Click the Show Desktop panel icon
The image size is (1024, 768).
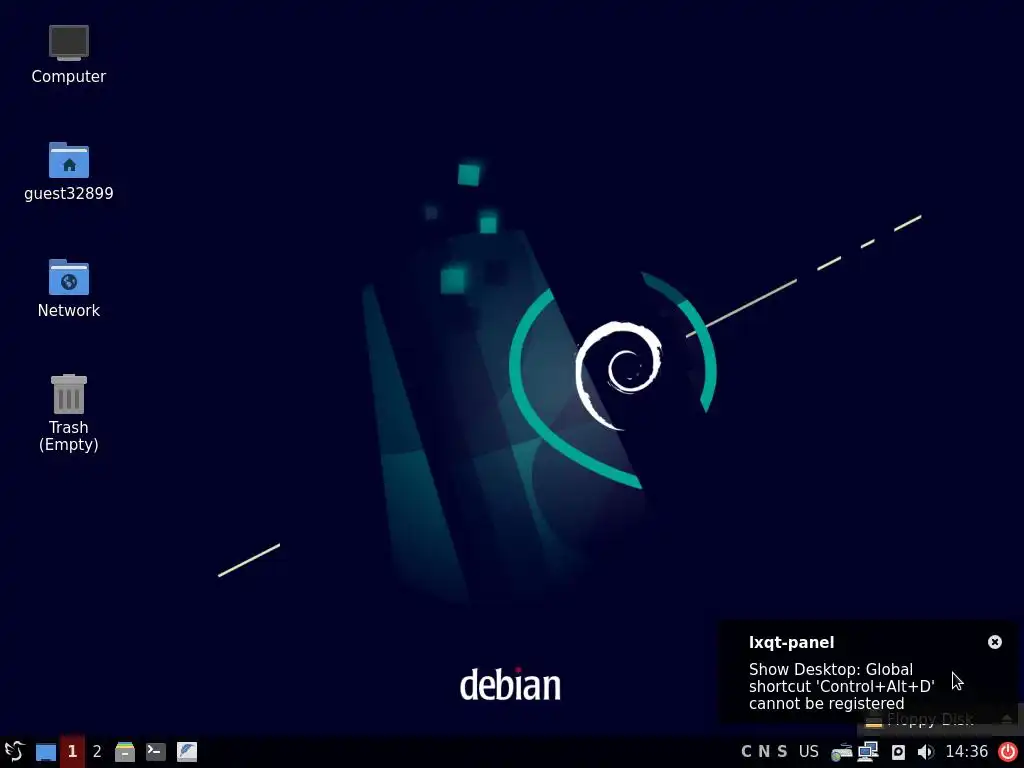(x=46, y=752)
